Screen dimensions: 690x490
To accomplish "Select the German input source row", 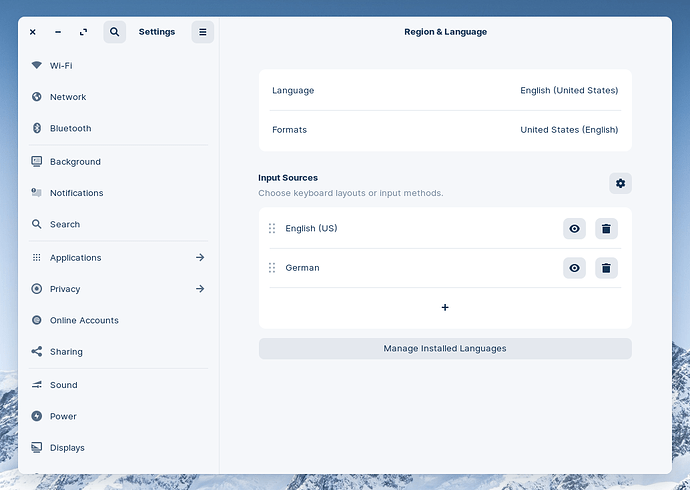I will coord(445,267).
